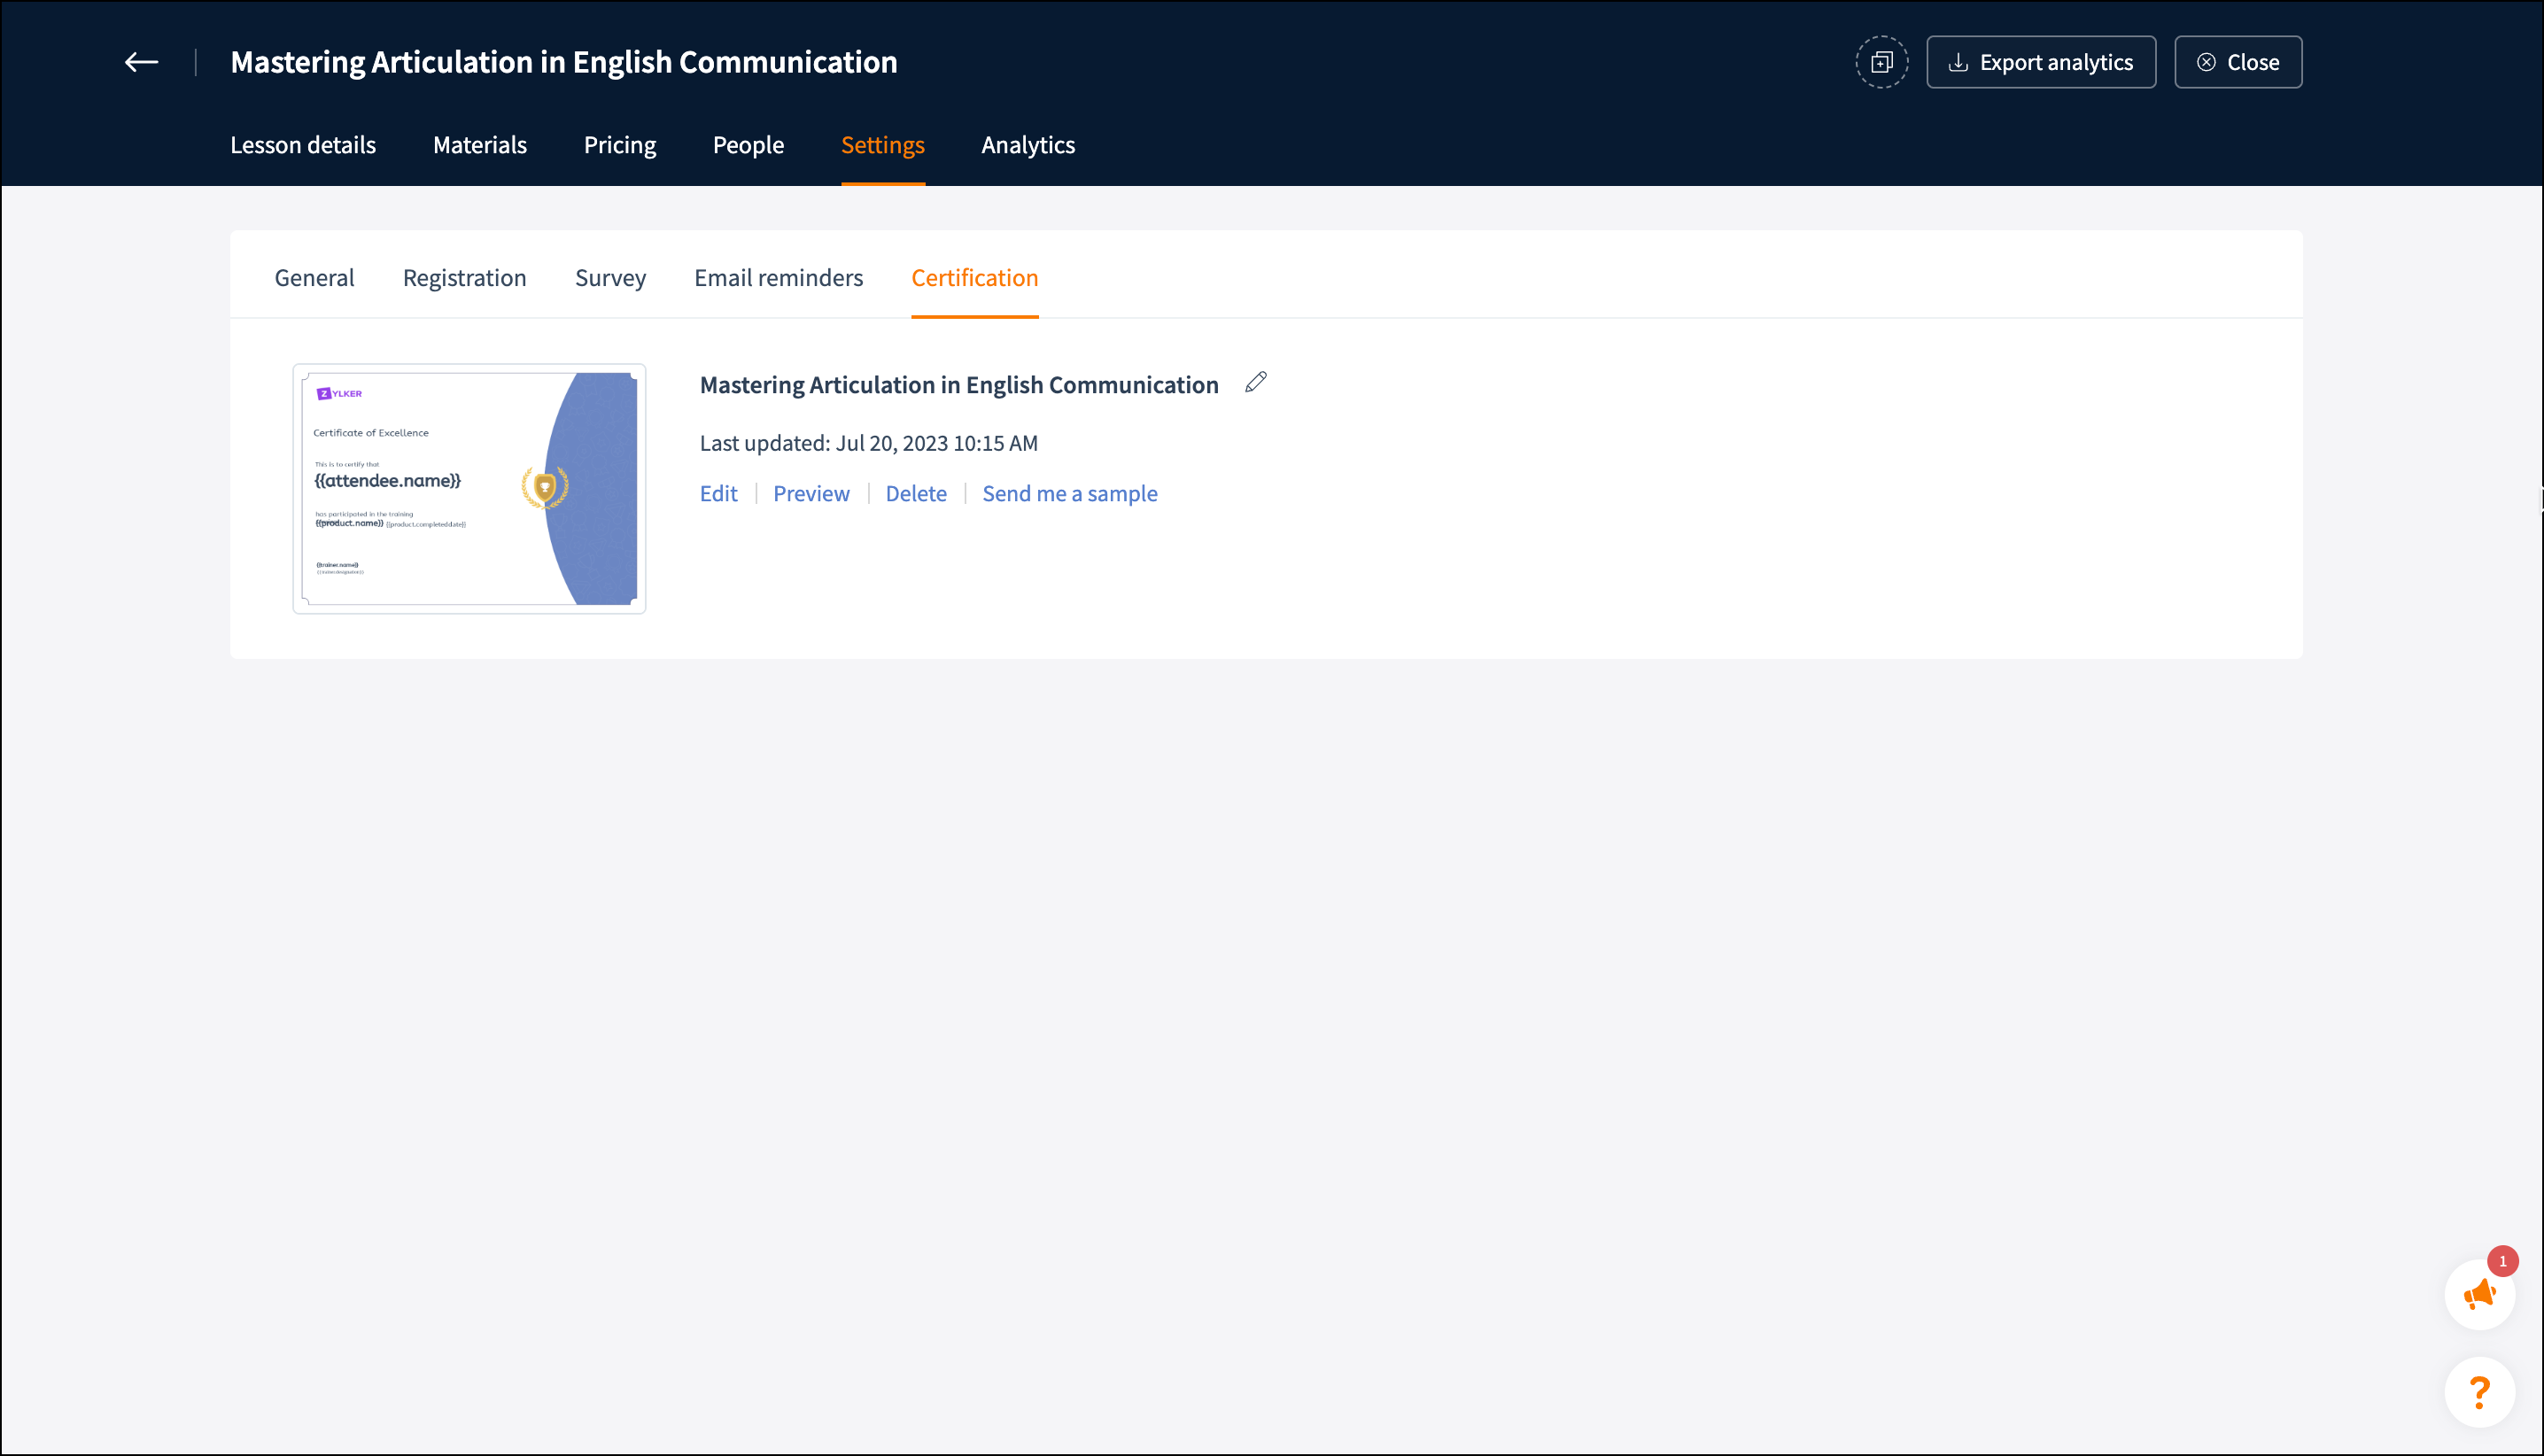Image resolution: width=2544 pixels, height=1456 pixels.
Task: Click the back arrow icon
Action: (x=141, y=62)
